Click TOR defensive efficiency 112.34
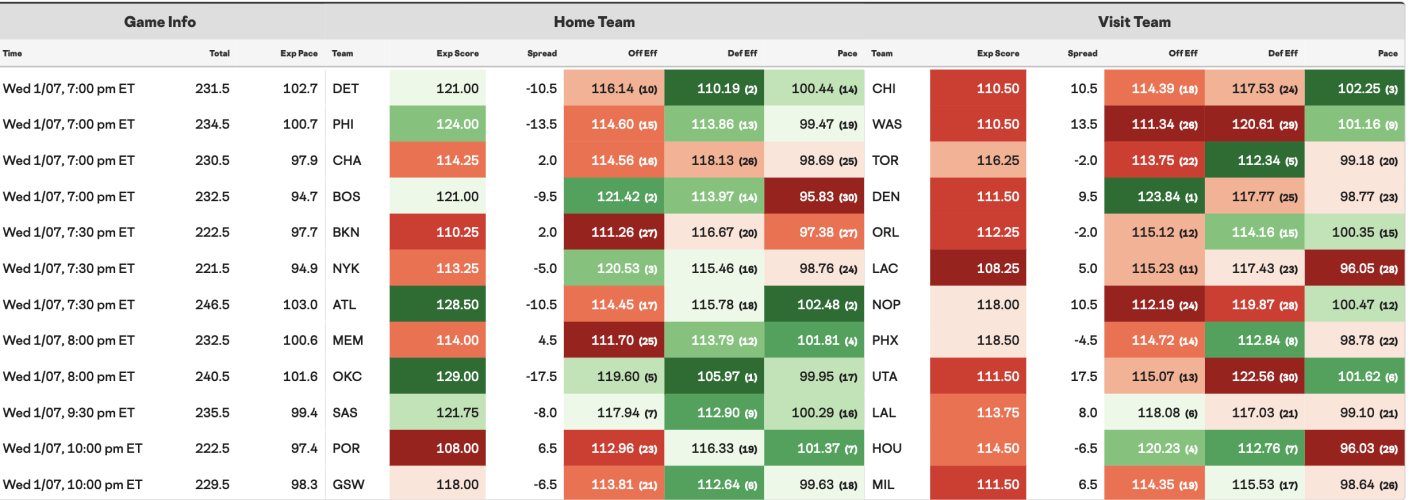Viewport: 1420px width, 500px height. 1254,160
